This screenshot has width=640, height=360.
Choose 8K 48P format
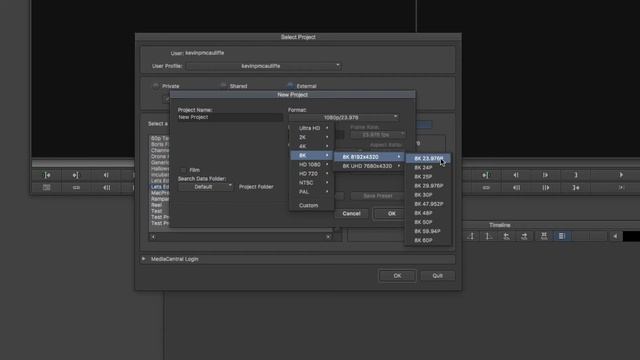pos(428,213)
